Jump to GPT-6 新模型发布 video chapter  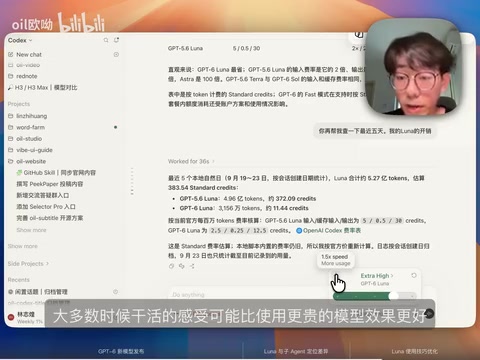coord(121,351)
